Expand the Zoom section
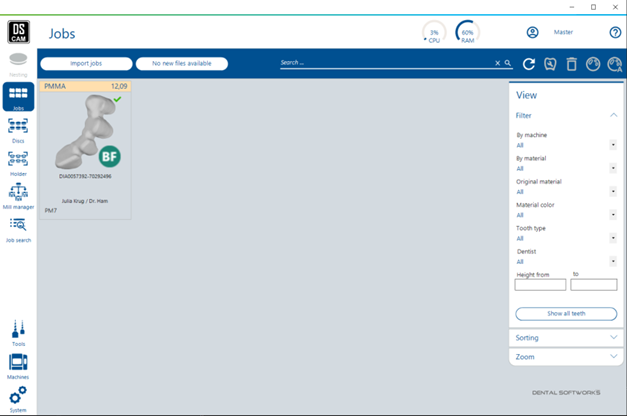 pos(566,356)
